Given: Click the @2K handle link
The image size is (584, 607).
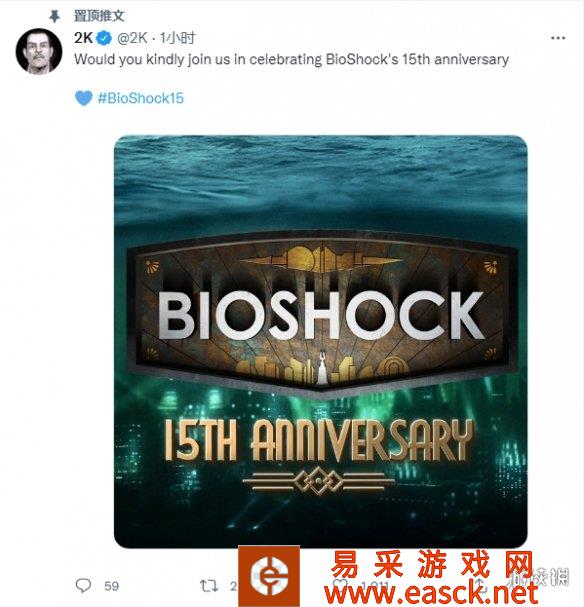Looking at the screenshot, I should pos(132,38).
